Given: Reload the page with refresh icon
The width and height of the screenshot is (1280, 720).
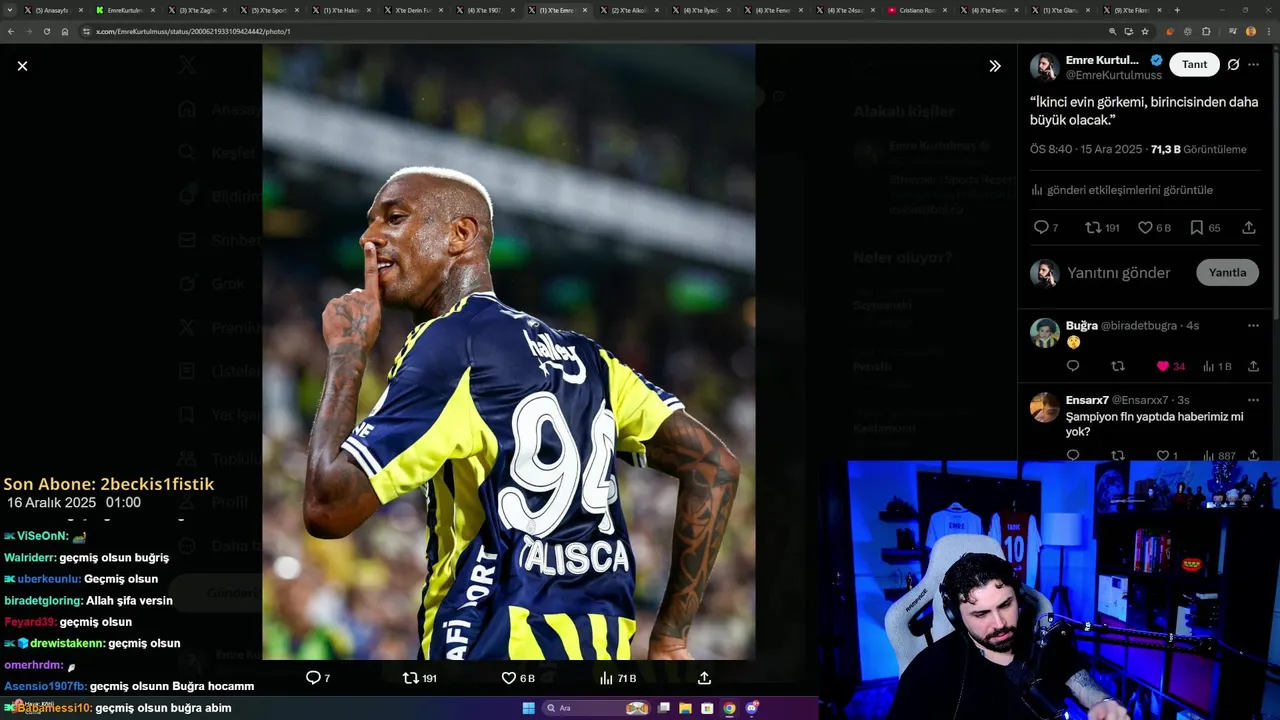Looking at the screenshot, I should pos(47,31).
